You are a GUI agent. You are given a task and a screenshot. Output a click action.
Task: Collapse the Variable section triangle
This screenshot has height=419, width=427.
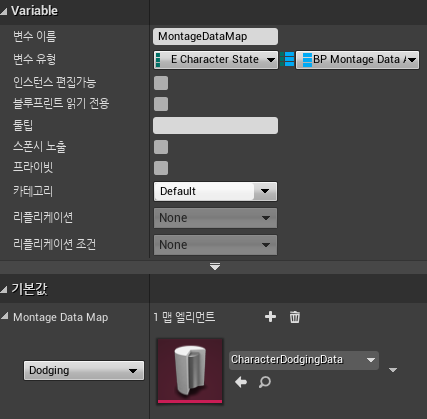(x=4, y=12)
